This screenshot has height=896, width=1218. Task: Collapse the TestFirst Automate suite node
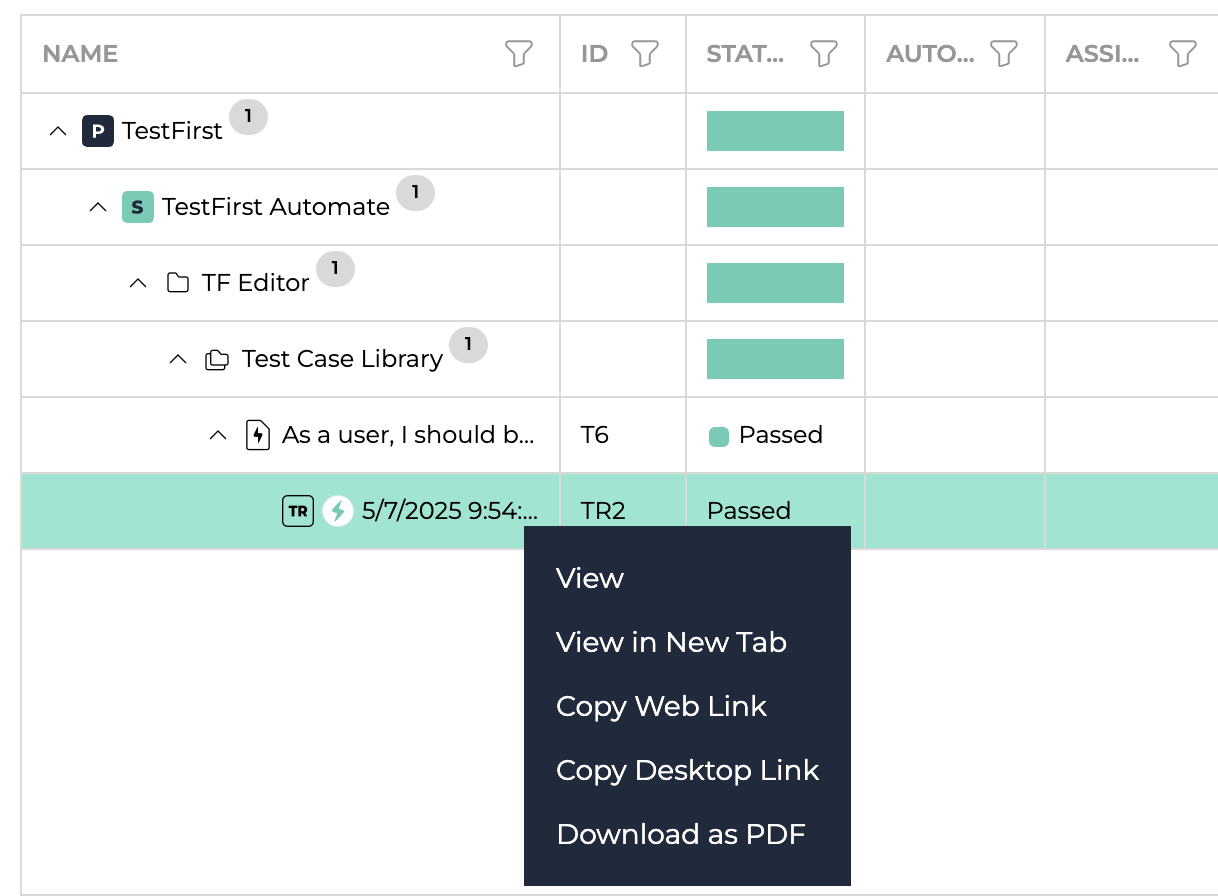98,207
